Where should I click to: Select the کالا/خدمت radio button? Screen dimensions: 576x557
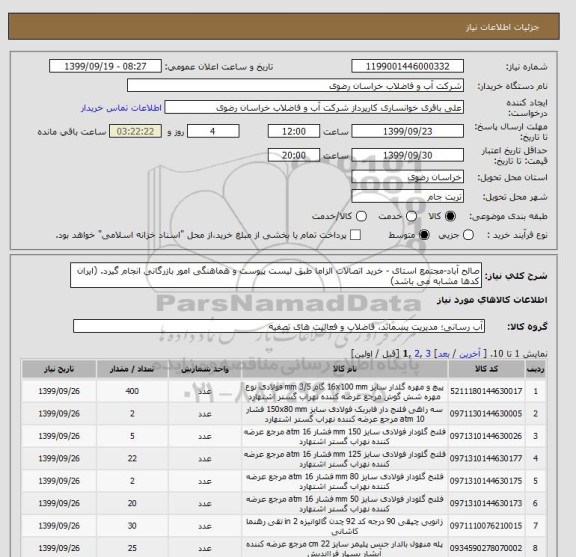(x=361, y=216)
